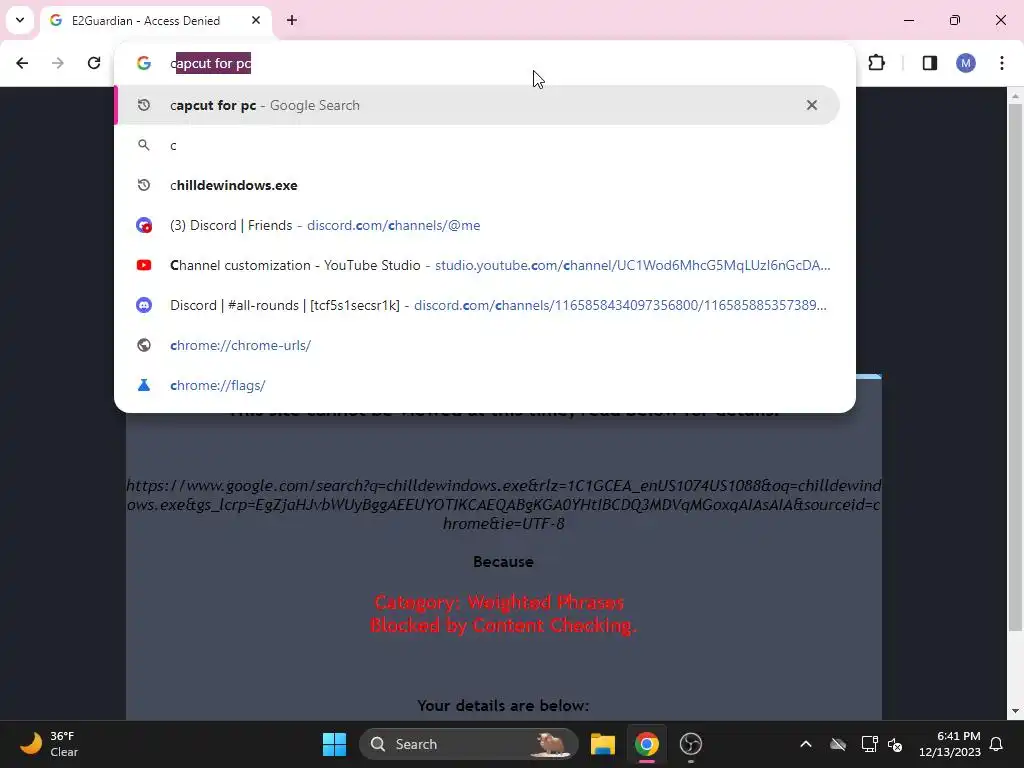Screen dimensions: 1024x768
Task: Close the E2Guardian - Access Denied tab
Action: (x=256, y=20)
